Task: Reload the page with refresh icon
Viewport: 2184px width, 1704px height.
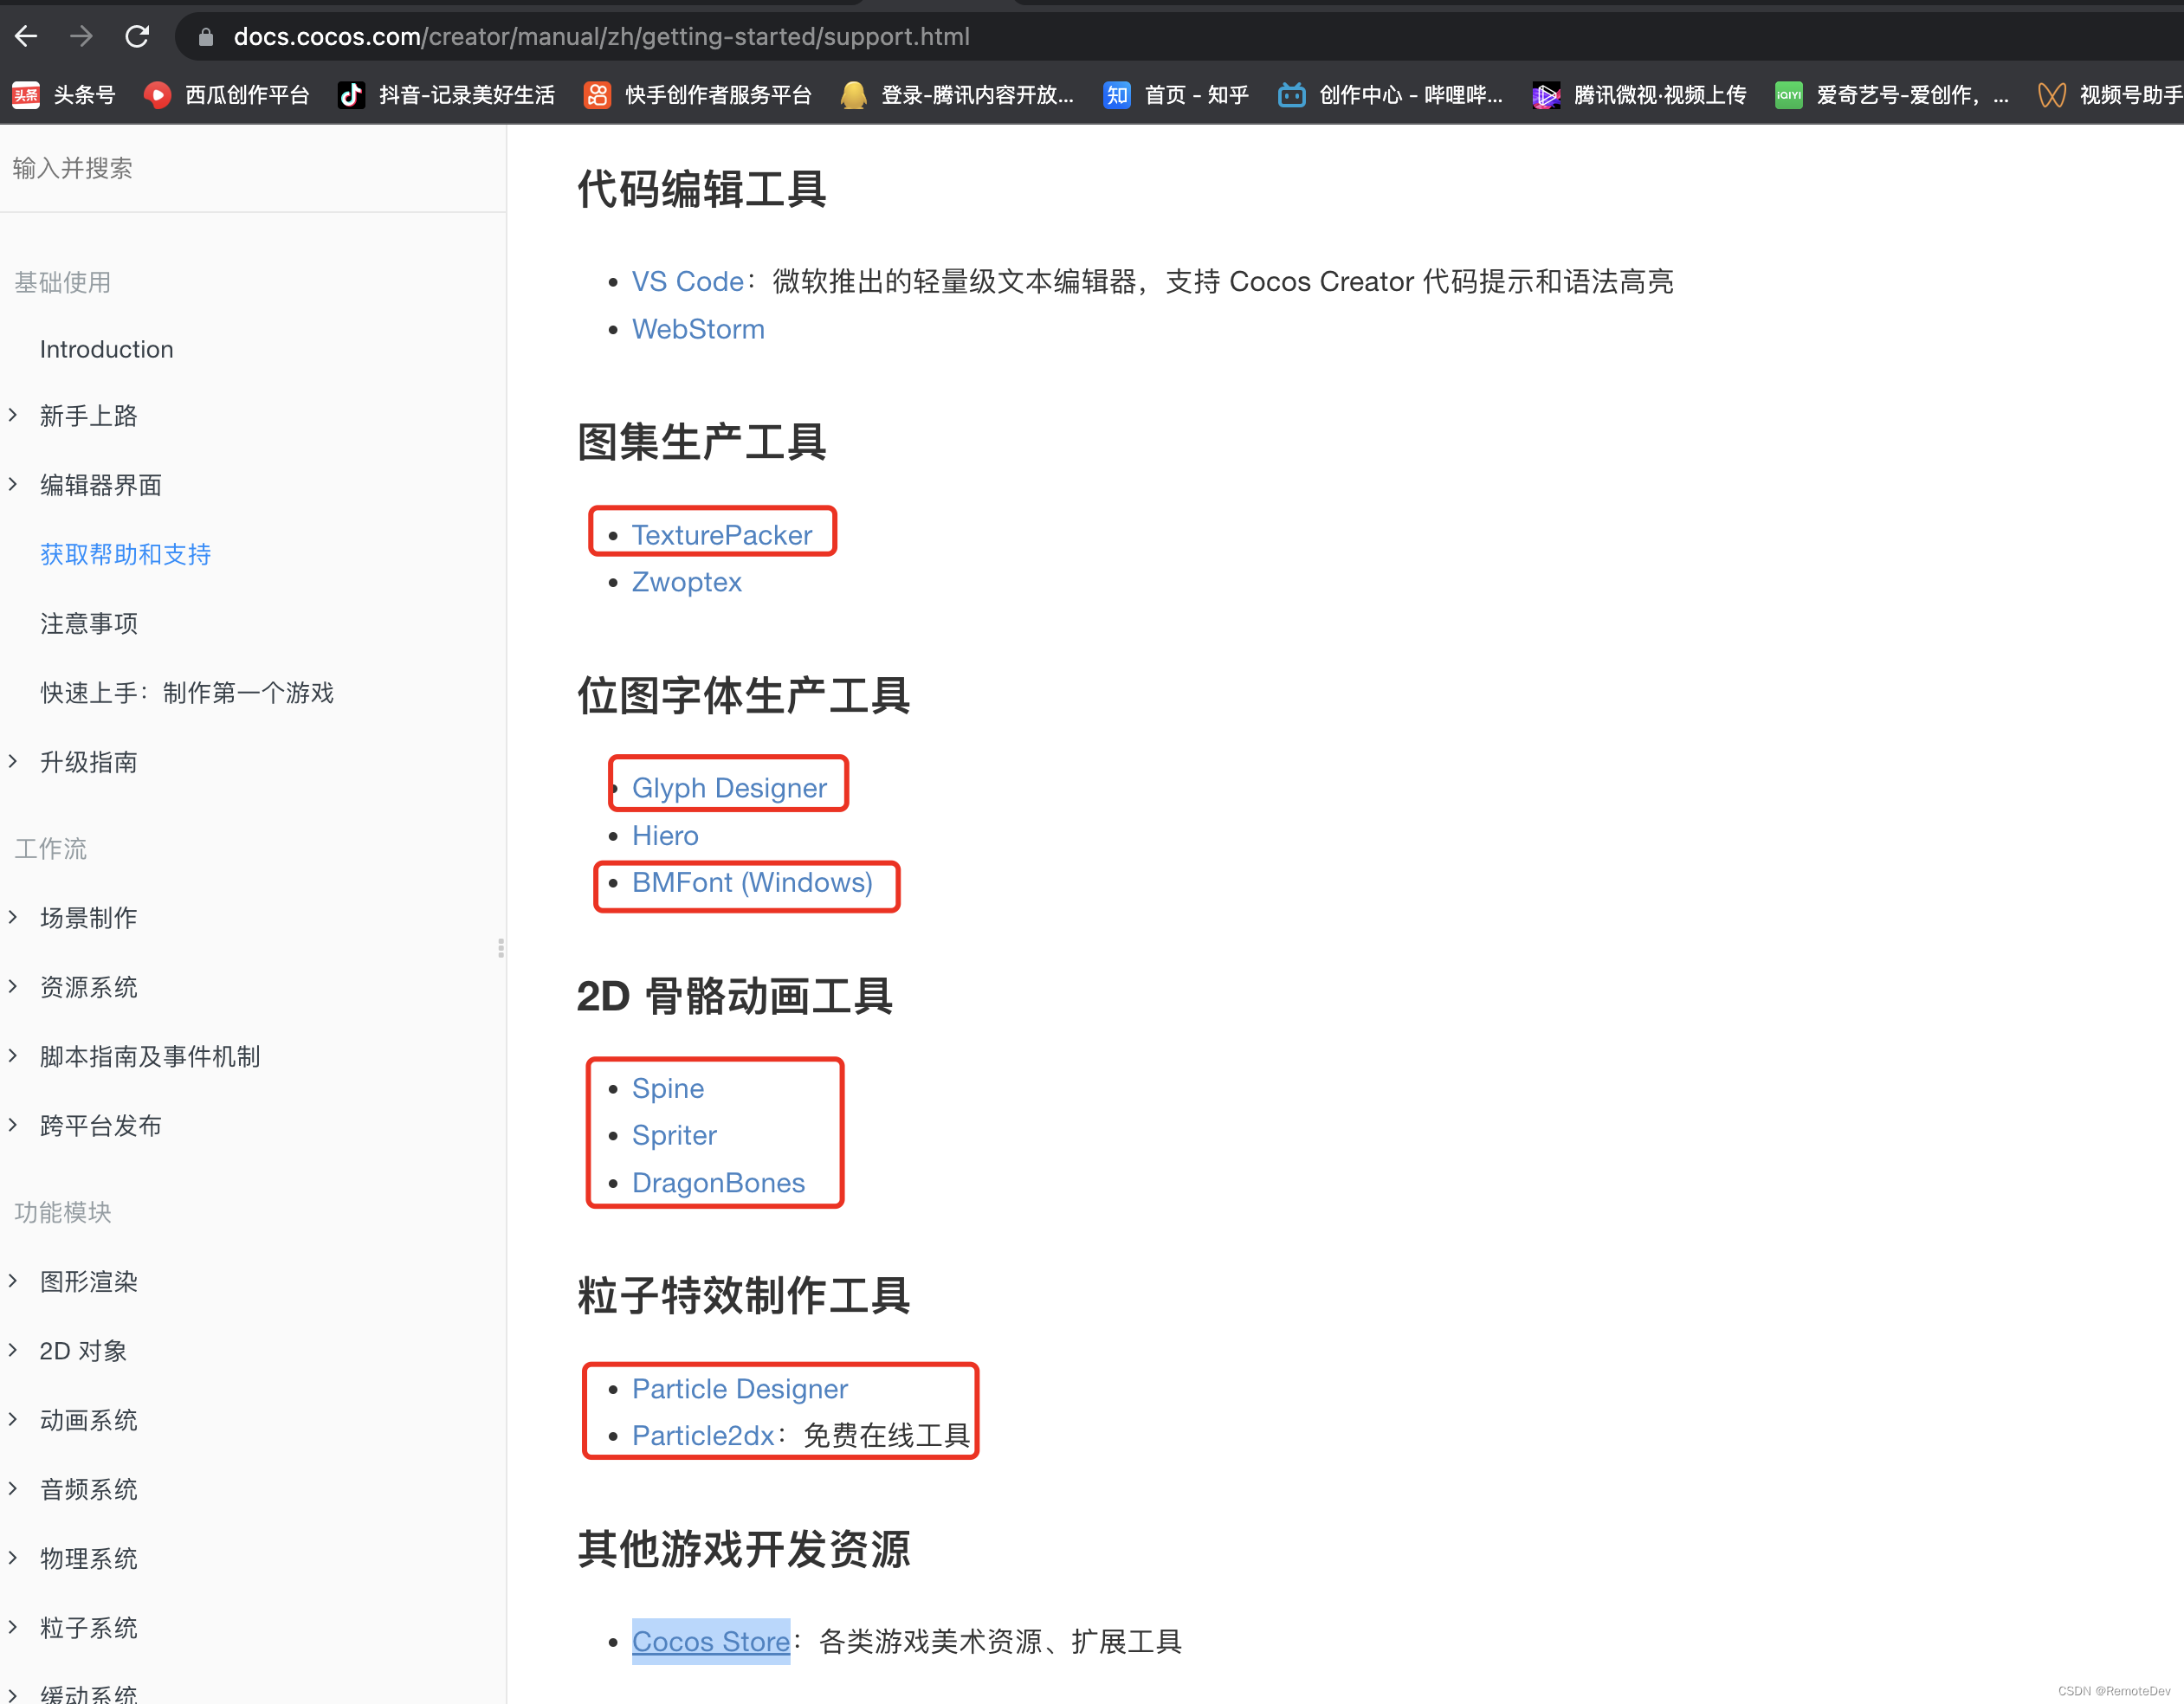Action: coord(137,37)
